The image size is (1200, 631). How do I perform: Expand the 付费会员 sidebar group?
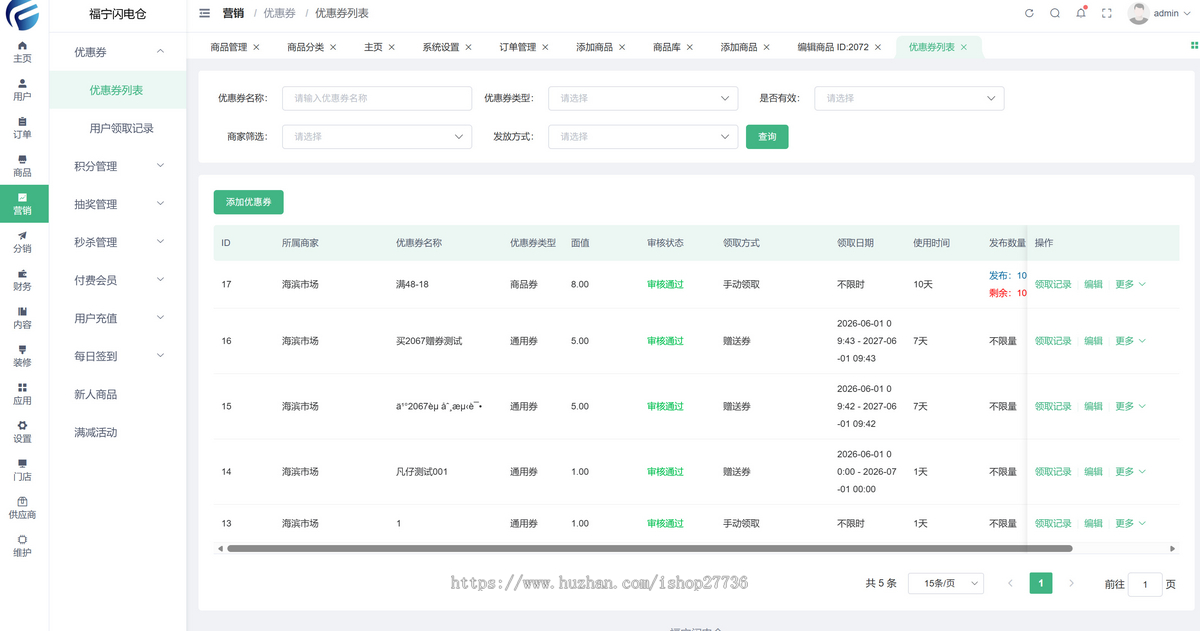pos(117,280)
